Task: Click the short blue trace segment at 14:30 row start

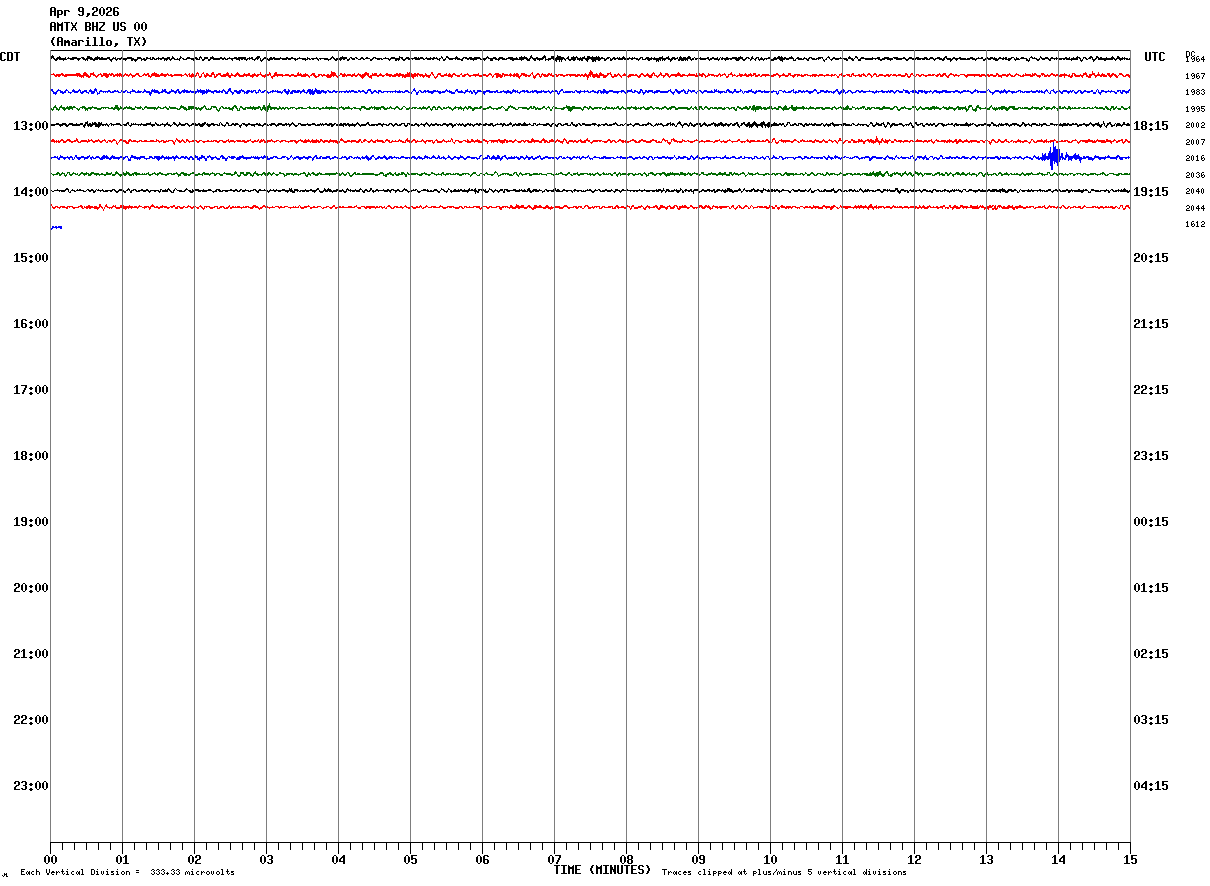Action: click(x=56, y=228)
